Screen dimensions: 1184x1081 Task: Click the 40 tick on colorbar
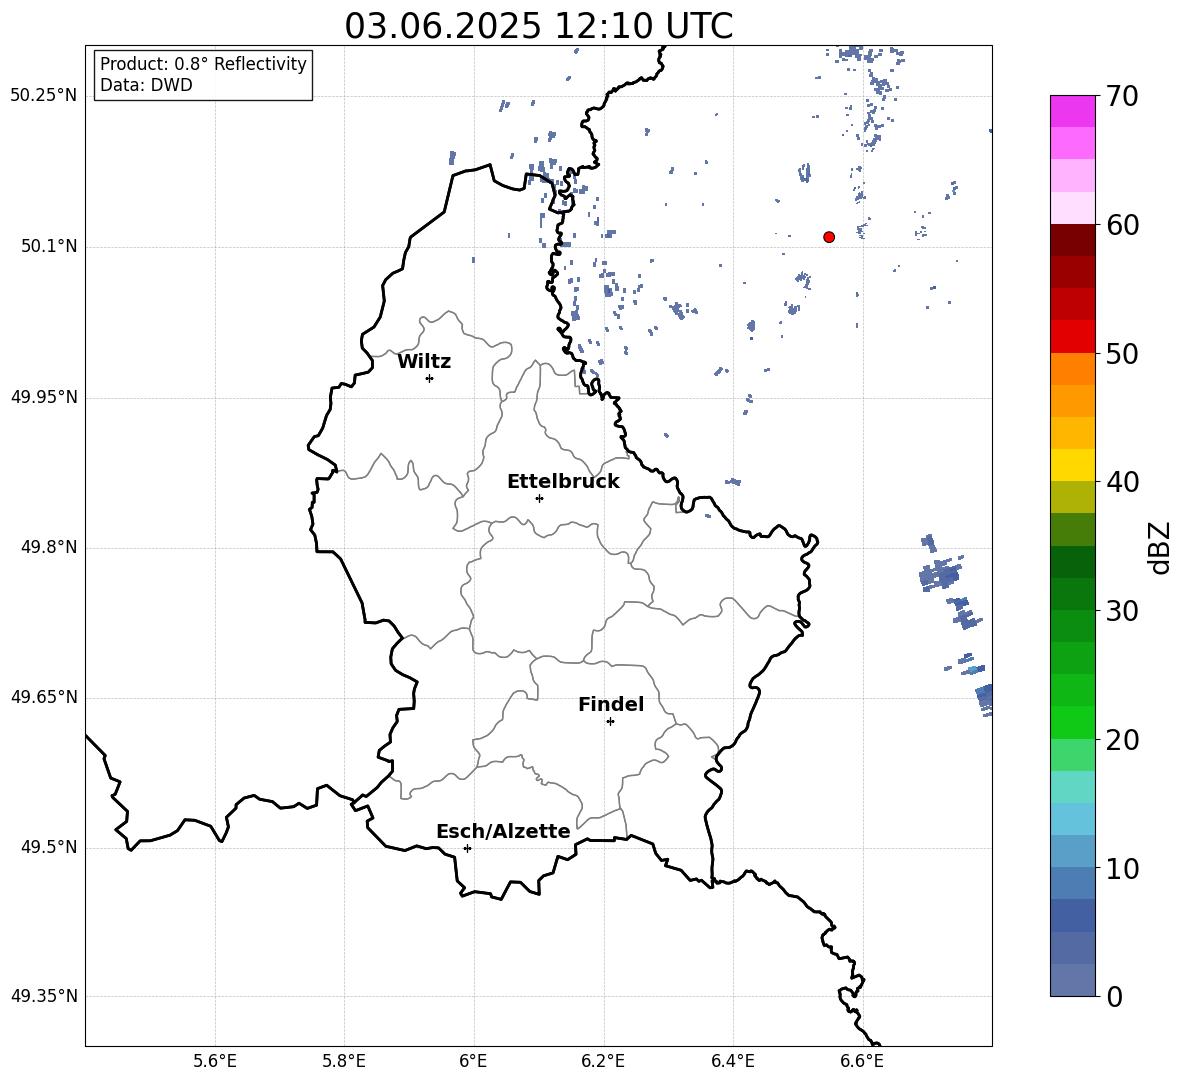[x=1122, y=482]
